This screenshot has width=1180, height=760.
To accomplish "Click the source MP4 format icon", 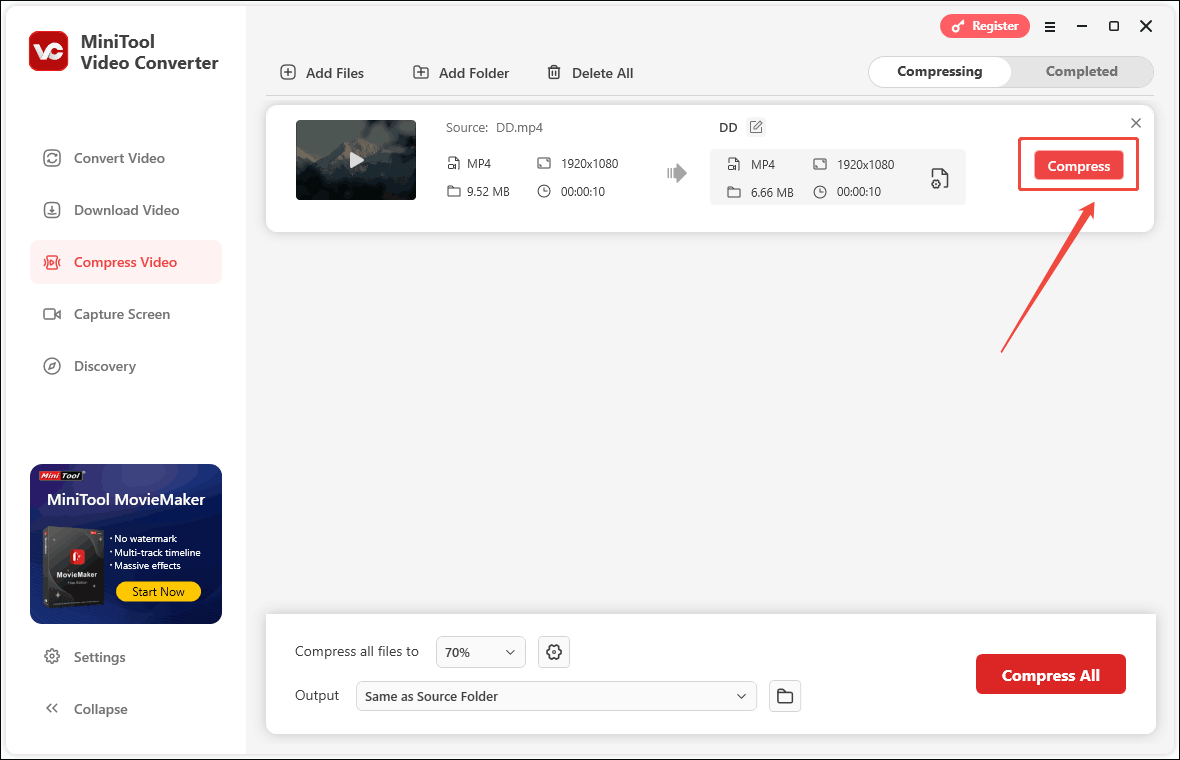I will pos(454,163).
